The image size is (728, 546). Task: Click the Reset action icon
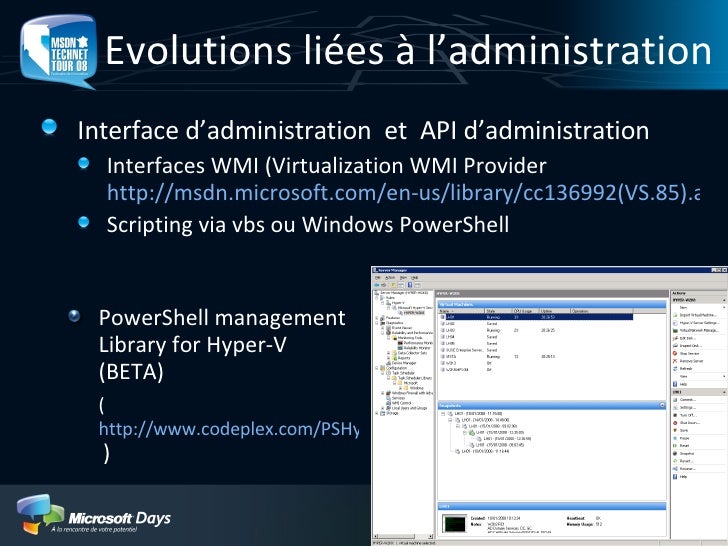(x=675, y=446)
